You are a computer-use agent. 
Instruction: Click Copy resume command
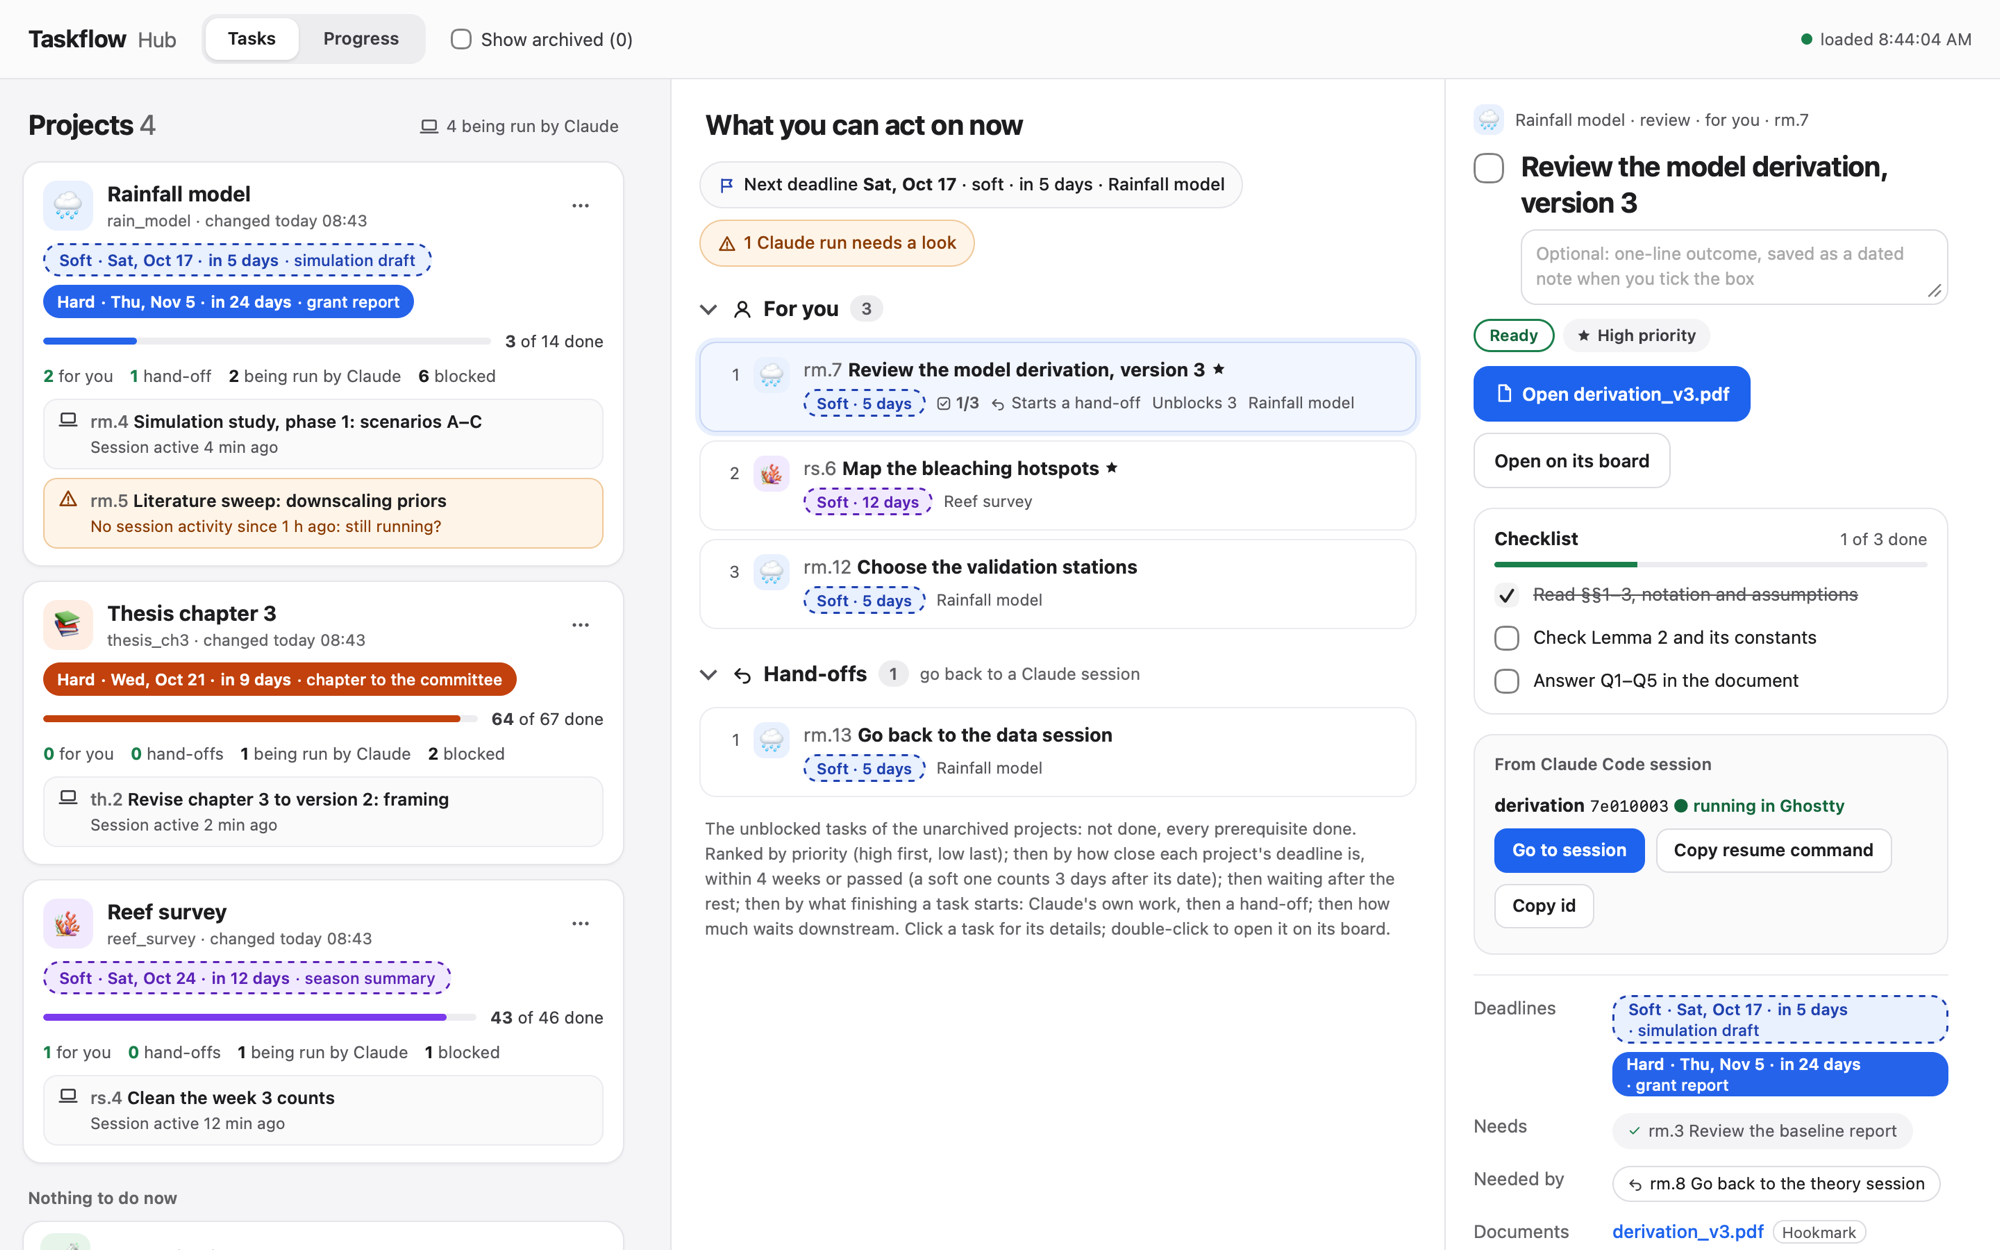point(1774,850)
